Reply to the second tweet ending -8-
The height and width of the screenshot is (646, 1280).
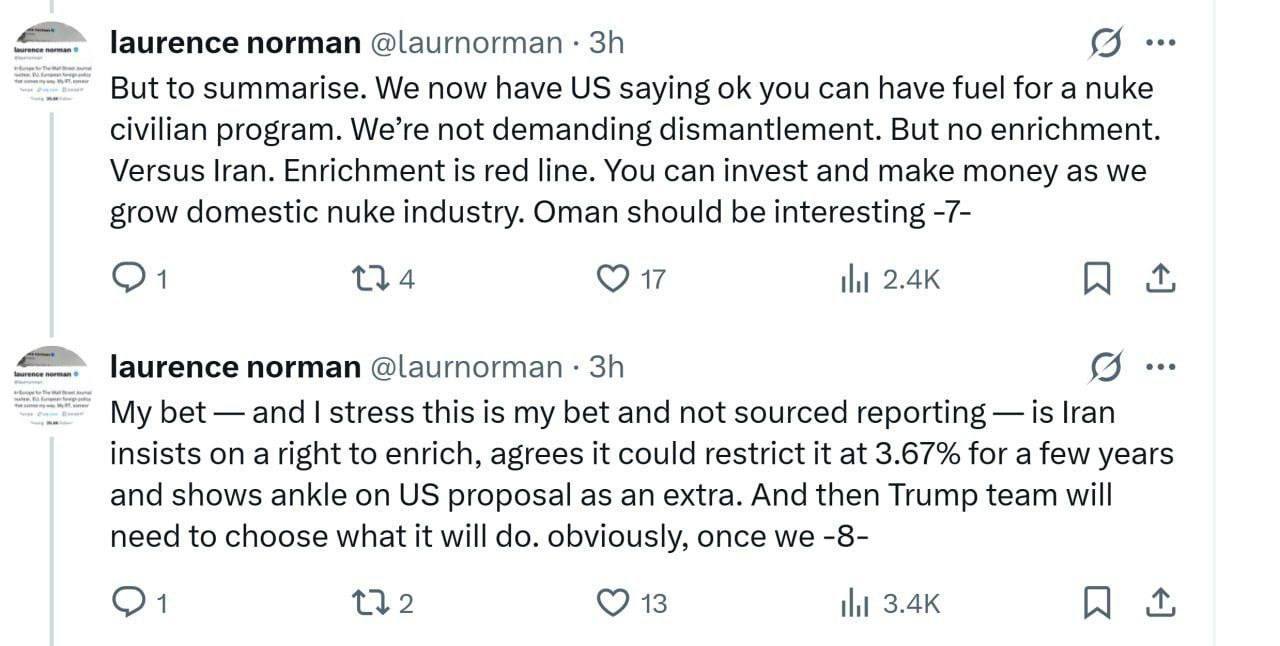[x=128, y=603]
